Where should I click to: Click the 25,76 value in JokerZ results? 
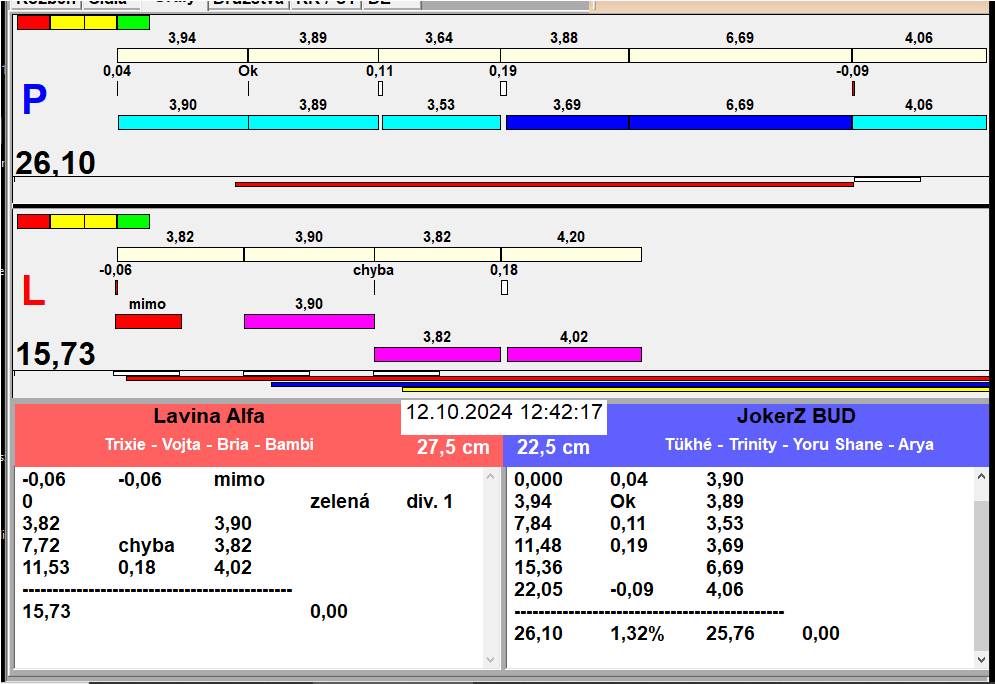(x=730, y=633)
